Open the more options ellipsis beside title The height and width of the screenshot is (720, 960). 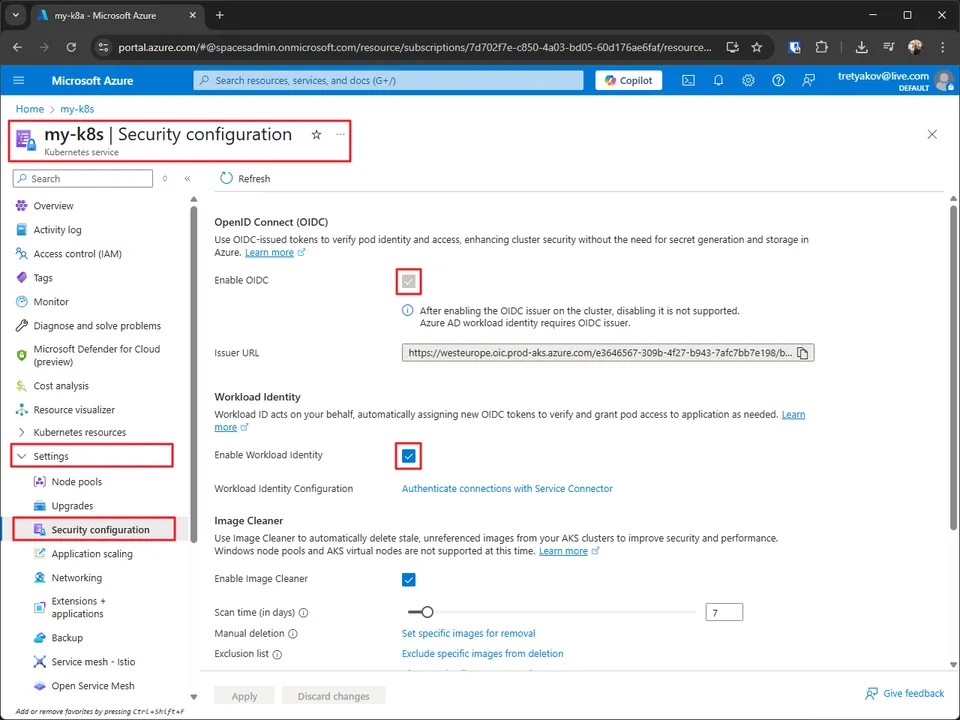[x=340, y=134]
